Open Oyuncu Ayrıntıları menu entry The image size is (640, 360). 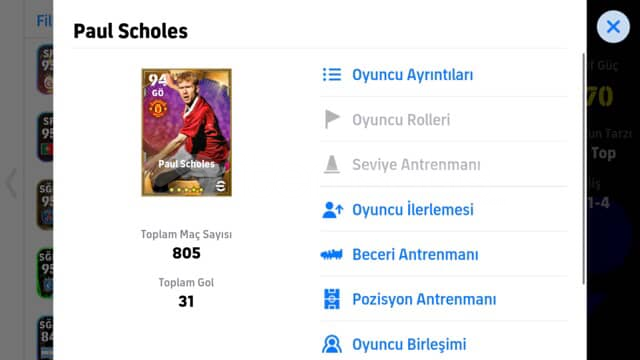coord(444,75)
